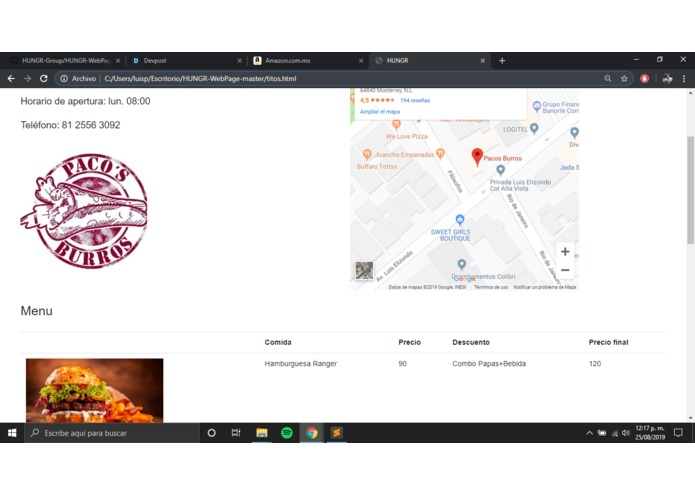Image resolution: width=695 pixels, height=494 pixels.
Task: Click the 'Comida' column header
Action: (278, 342)
